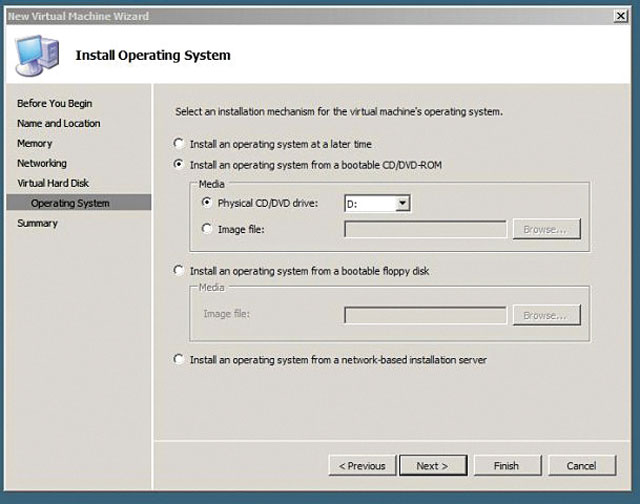Viewport: 640px width, 504px height.
Task: Select the Operating System step
Action: coord(79,203)
